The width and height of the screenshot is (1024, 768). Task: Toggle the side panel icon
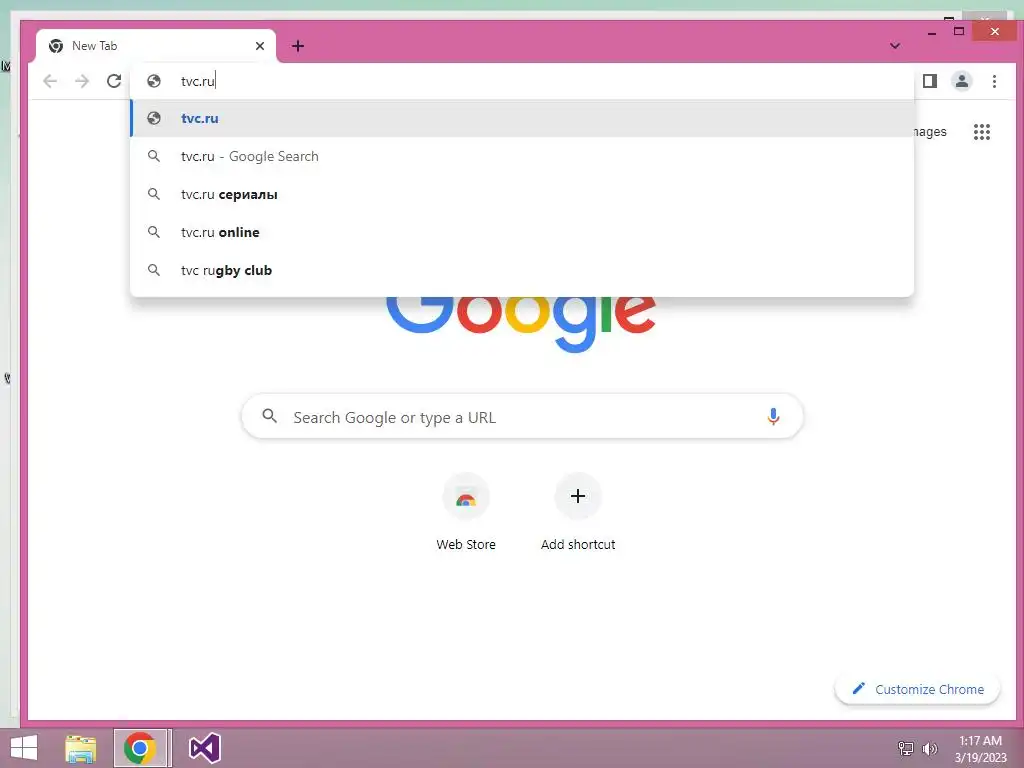930,81
